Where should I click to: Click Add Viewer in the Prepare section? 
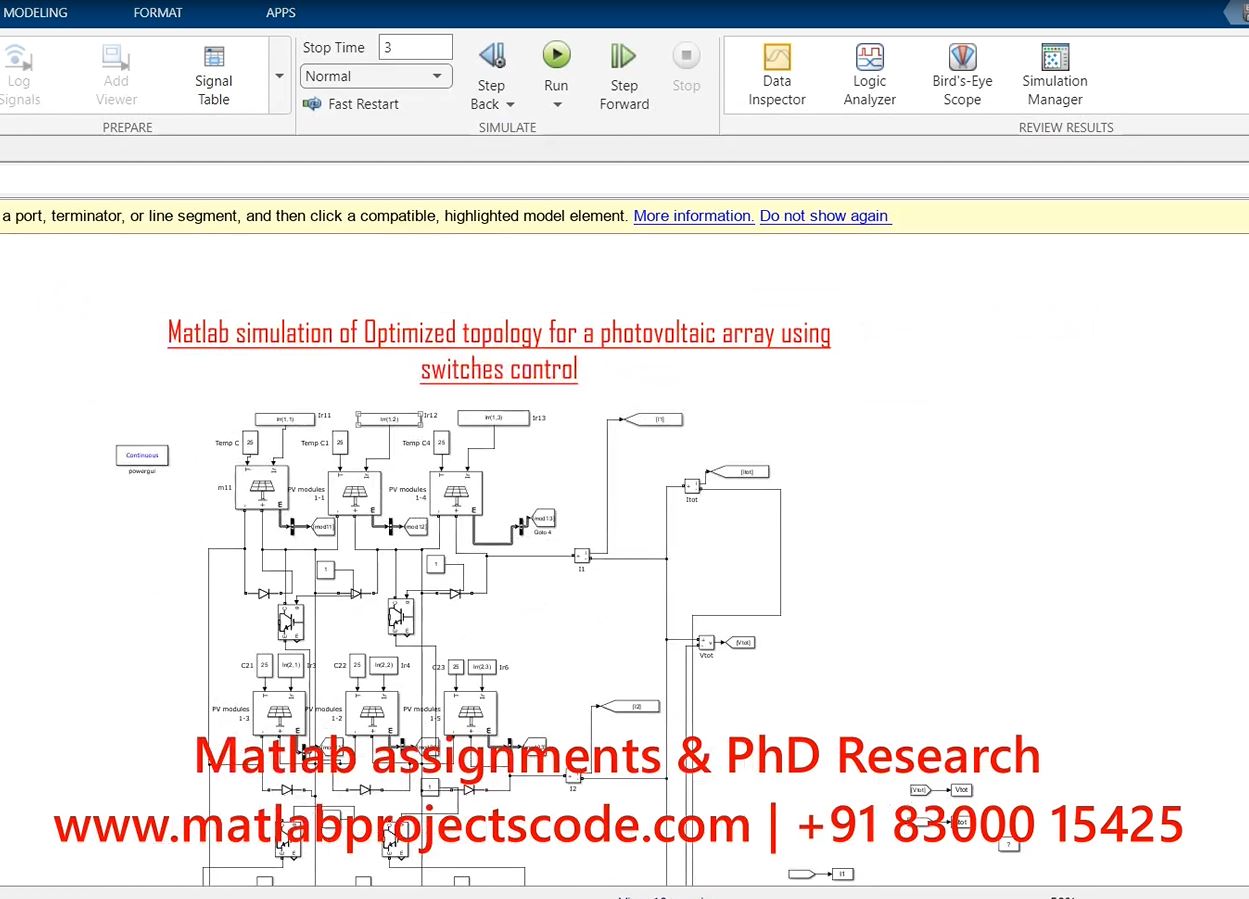116,75
